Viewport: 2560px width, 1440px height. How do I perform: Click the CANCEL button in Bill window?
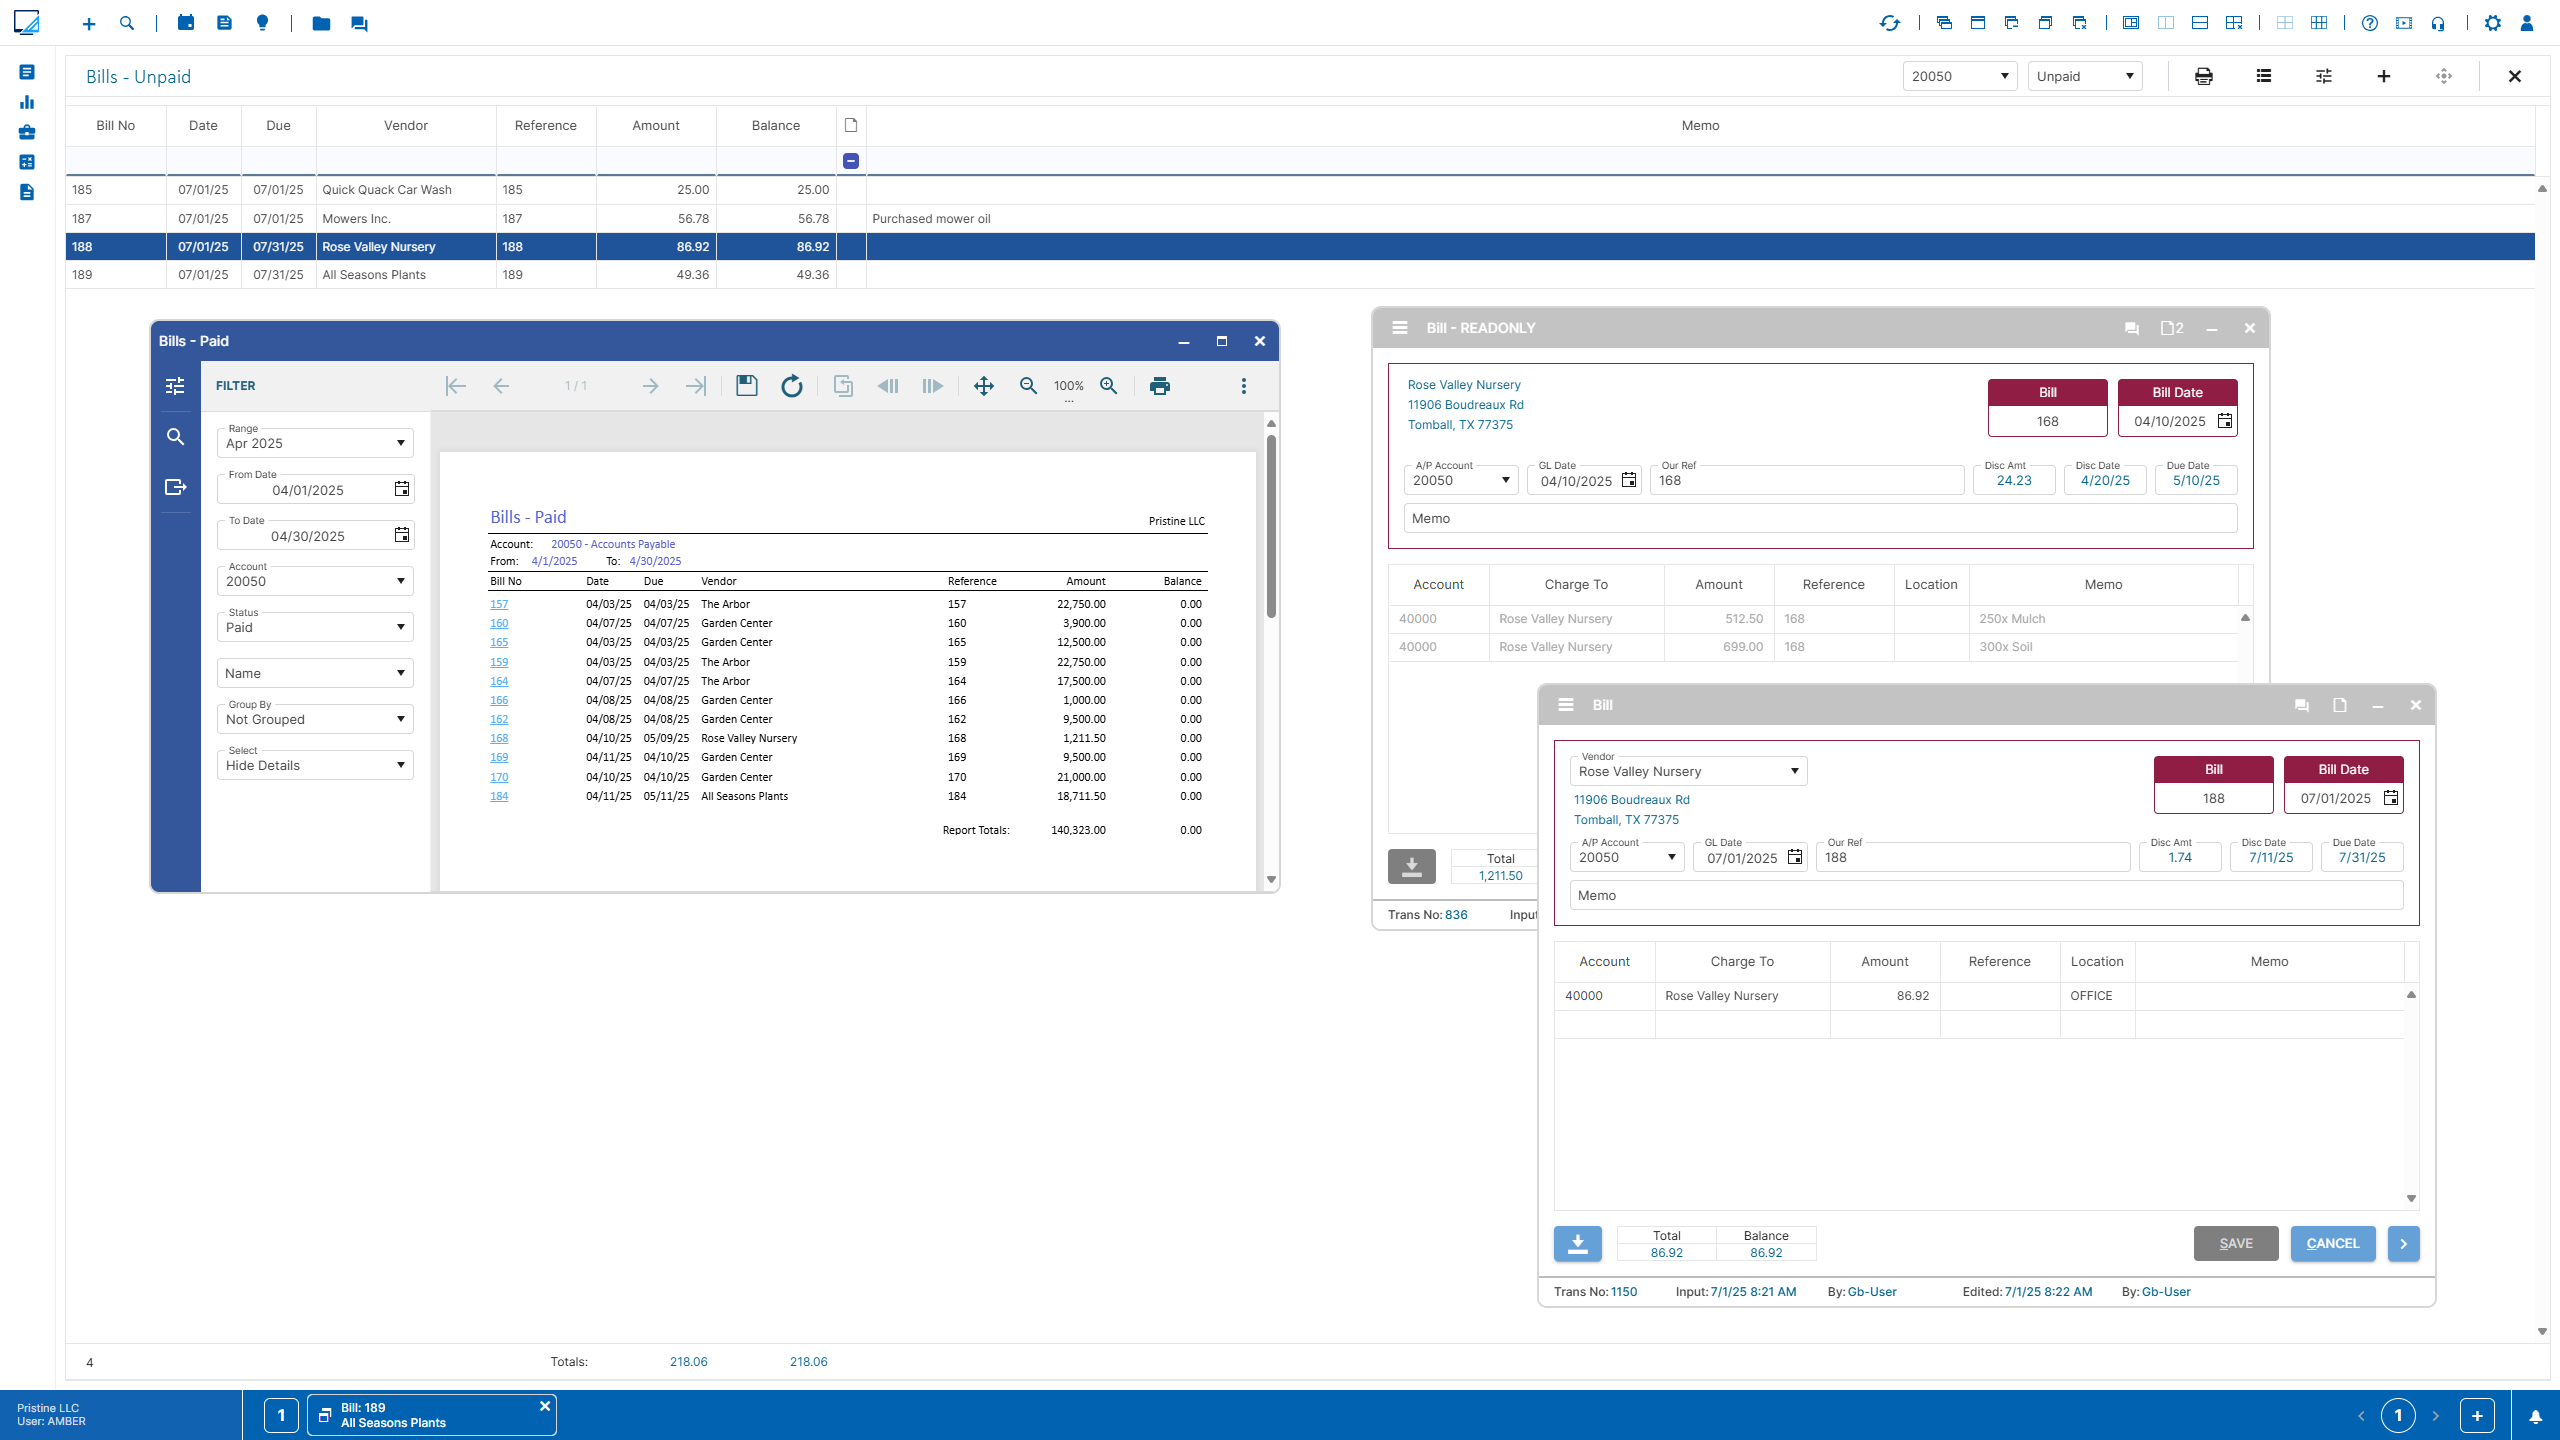(x=2332, y=1243)
